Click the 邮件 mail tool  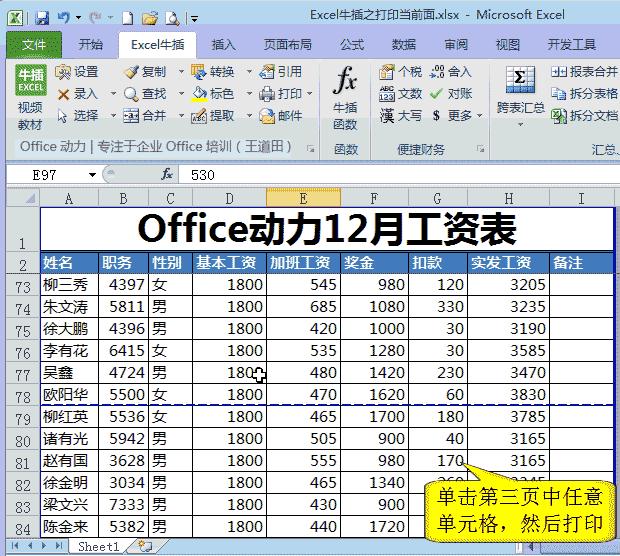(280, 116)
